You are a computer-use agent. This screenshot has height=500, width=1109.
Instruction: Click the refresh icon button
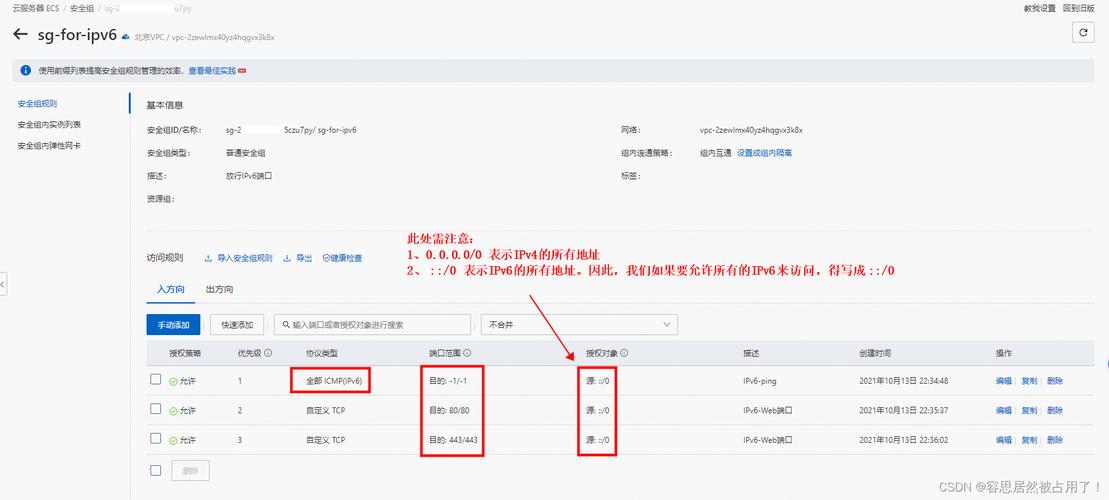click(1084, 33)
